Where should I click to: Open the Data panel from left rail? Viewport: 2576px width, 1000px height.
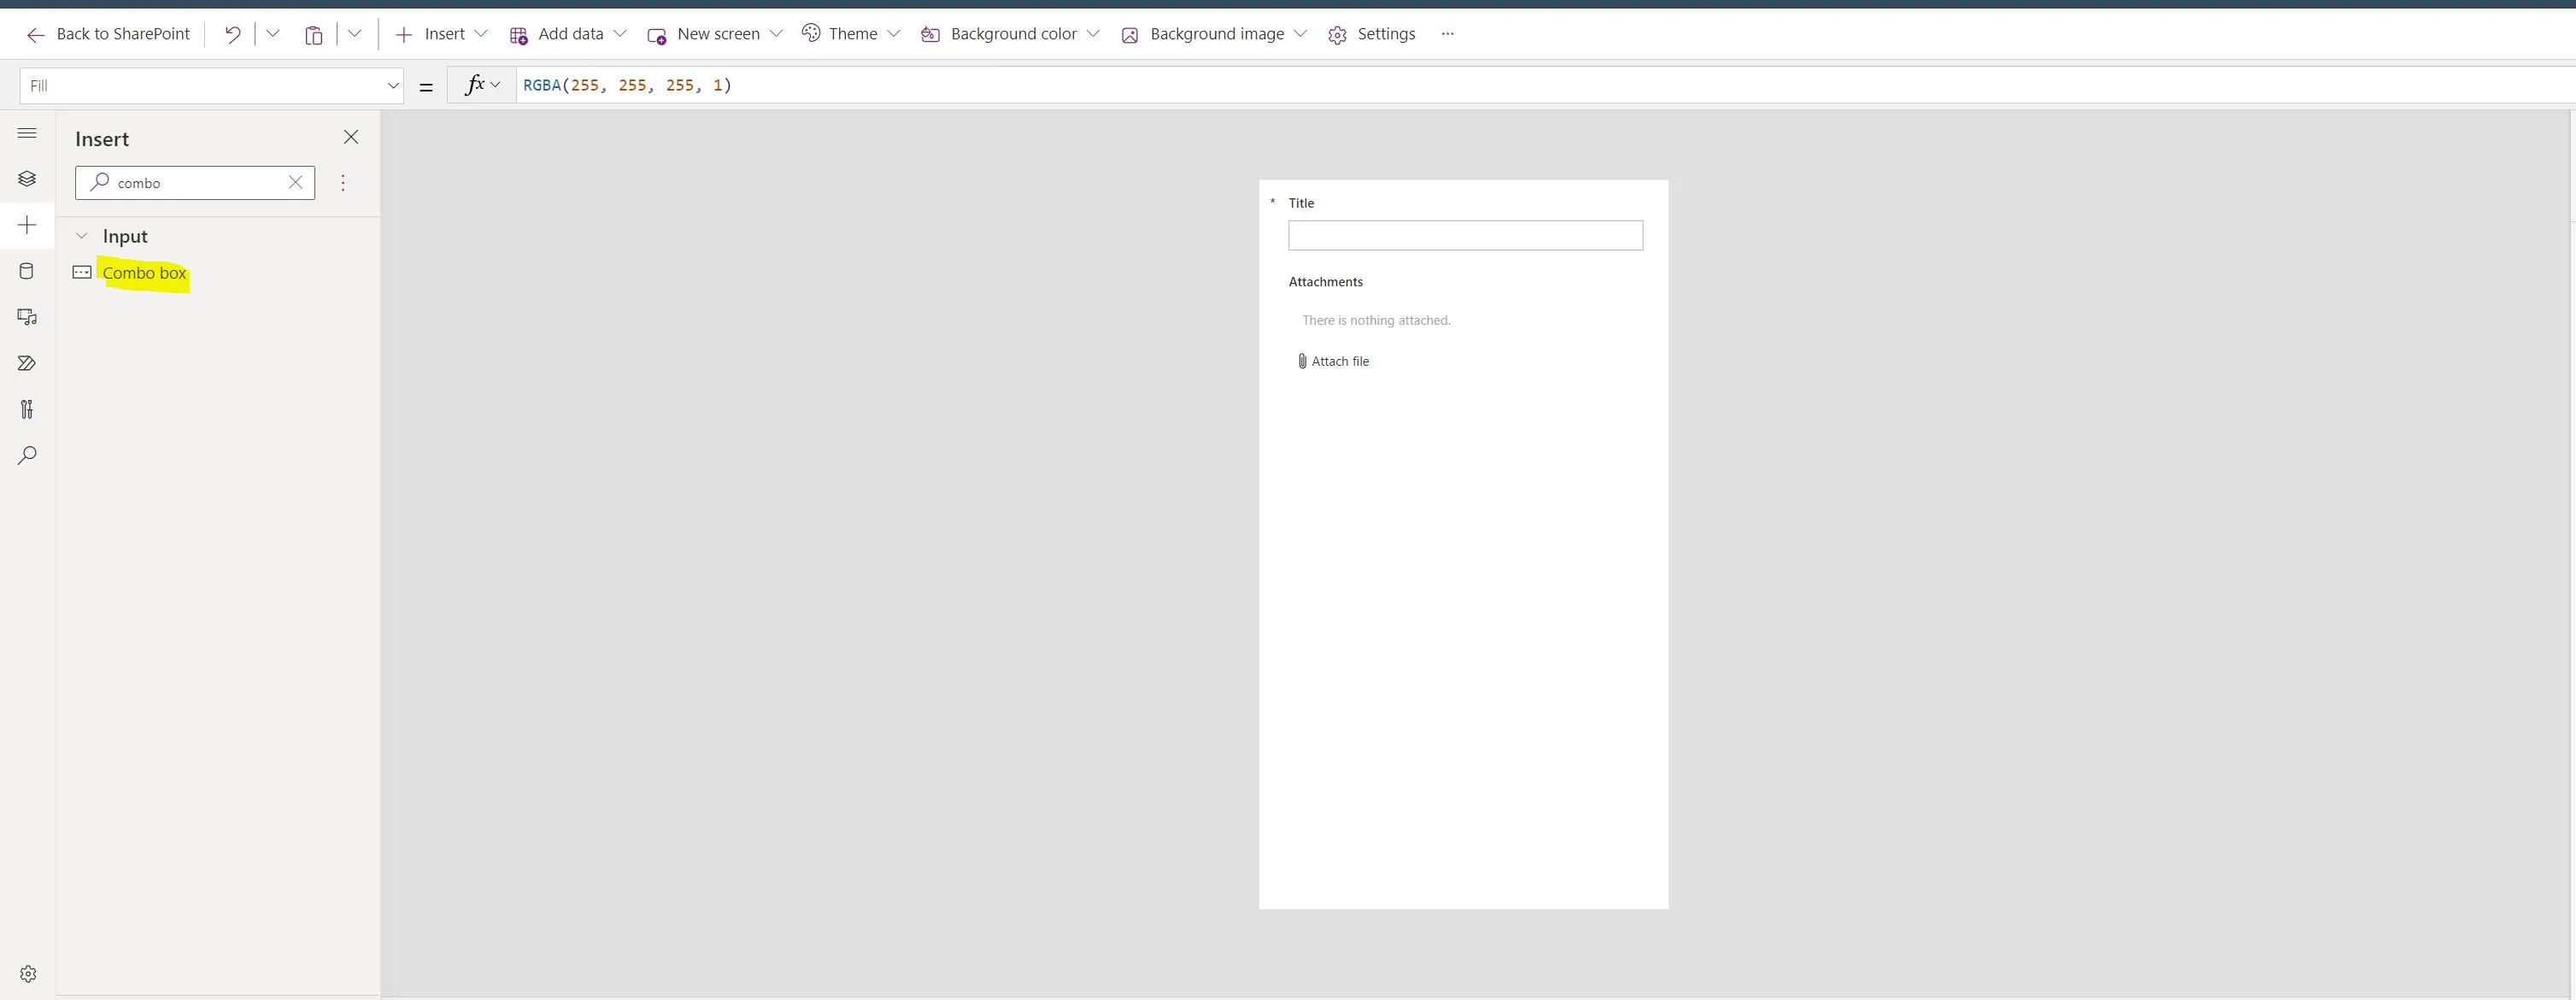(x=26, y=270)
